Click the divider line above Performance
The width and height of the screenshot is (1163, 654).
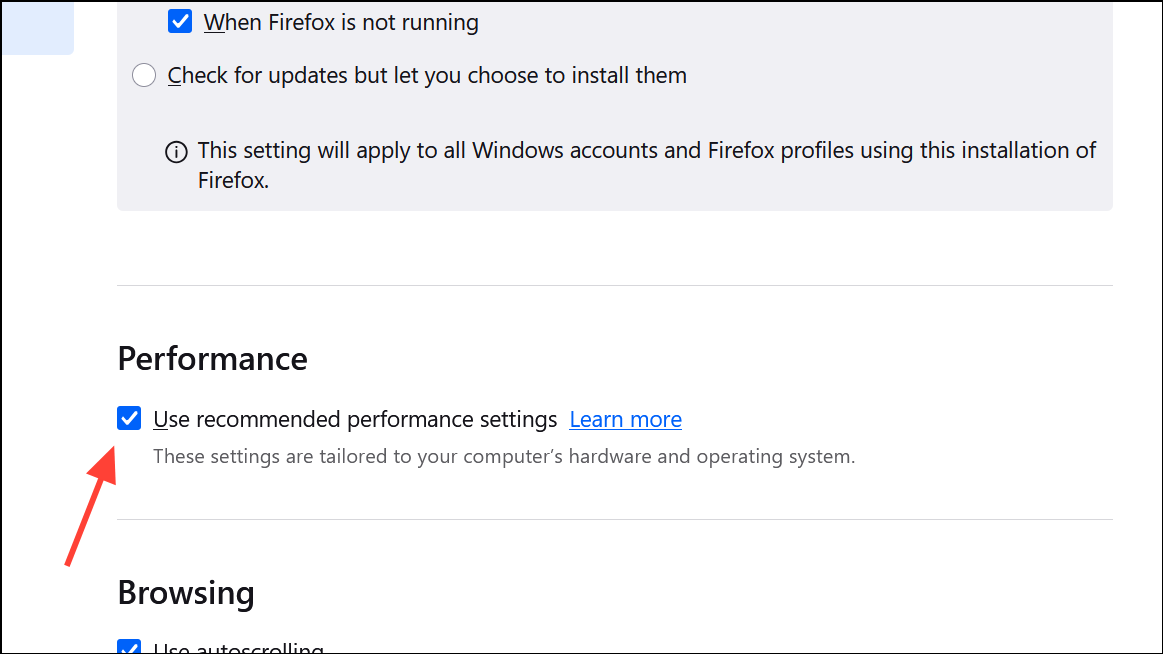click(x=614, y=286)
